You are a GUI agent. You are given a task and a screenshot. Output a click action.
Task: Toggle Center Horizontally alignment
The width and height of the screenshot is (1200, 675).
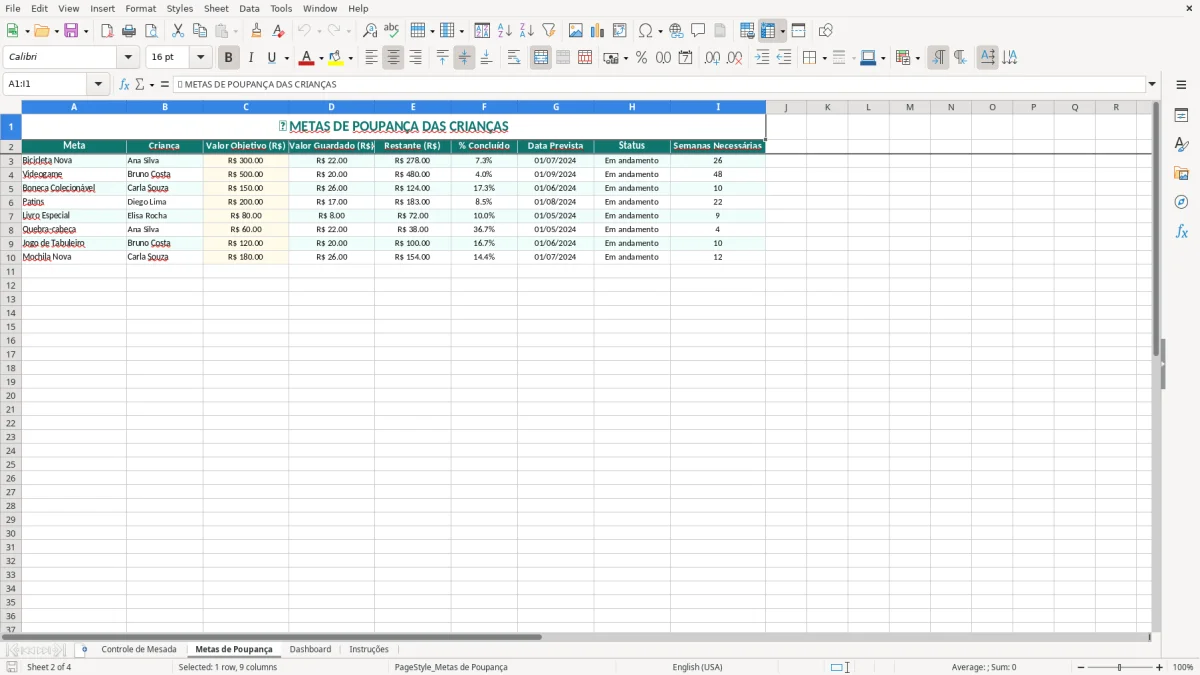tap(394, 58)
